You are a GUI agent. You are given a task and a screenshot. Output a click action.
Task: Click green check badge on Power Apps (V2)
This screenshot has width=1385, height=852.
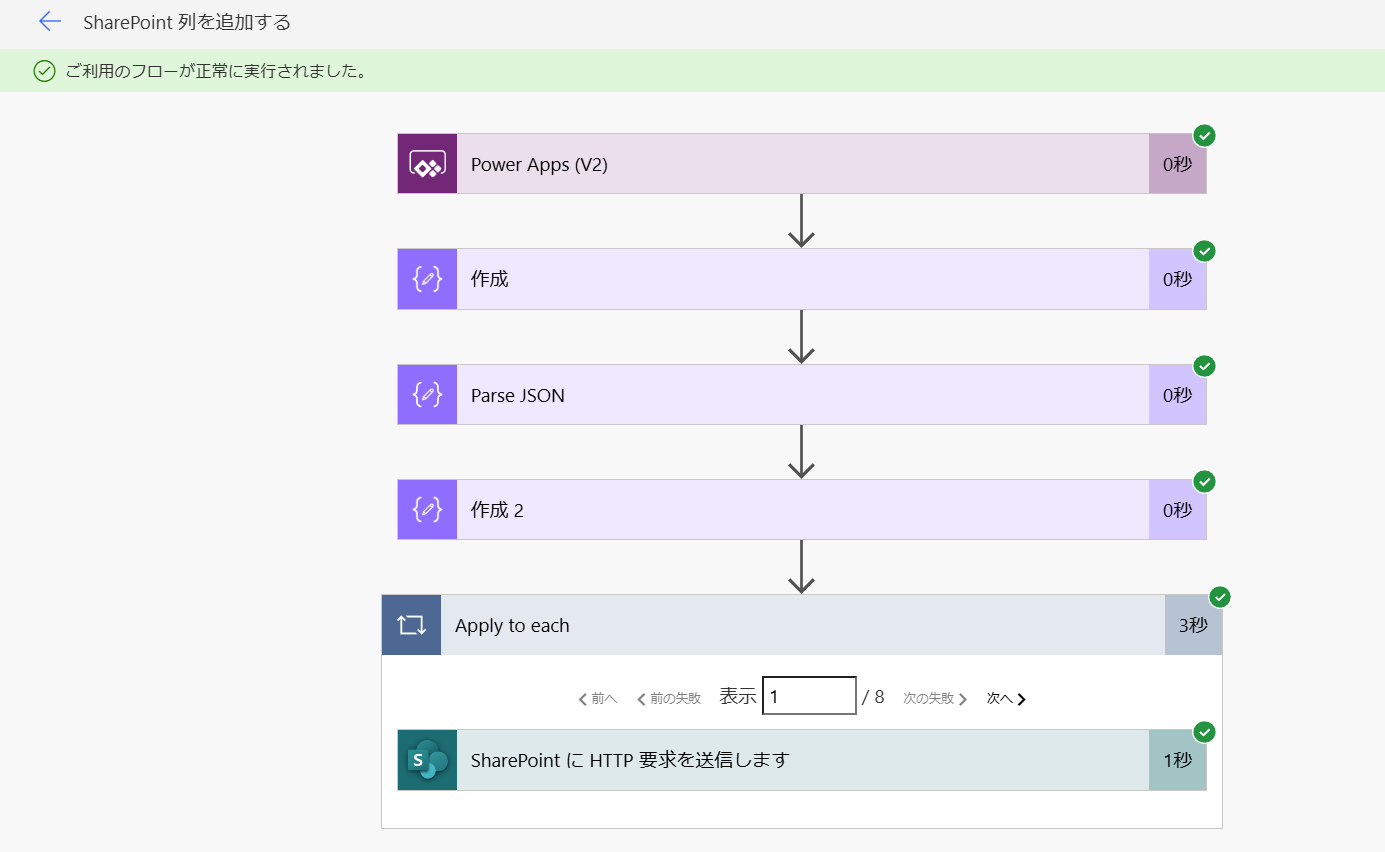pyautogui.click(x=1205, y=135)
